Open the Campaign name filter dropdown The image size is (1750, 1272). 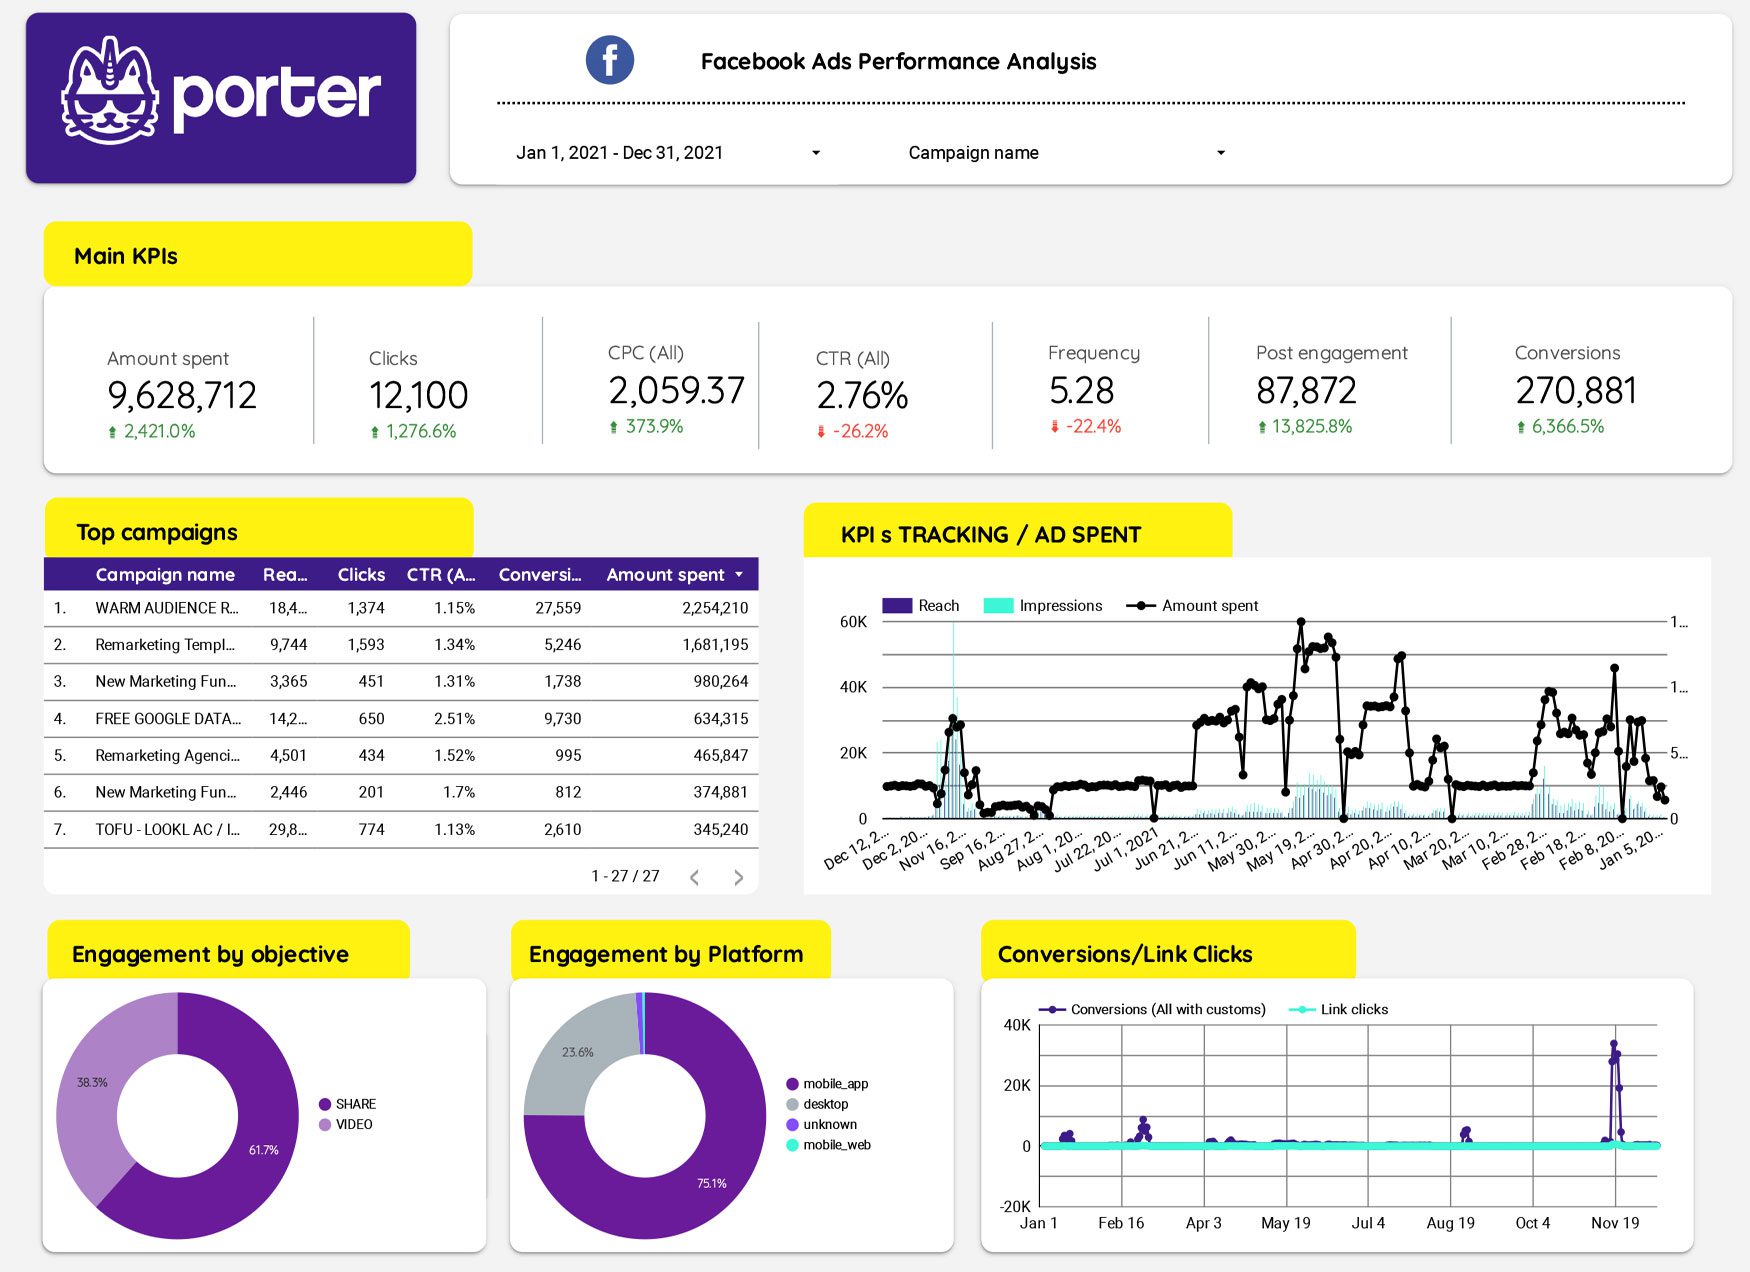(x=1063, y=152)
